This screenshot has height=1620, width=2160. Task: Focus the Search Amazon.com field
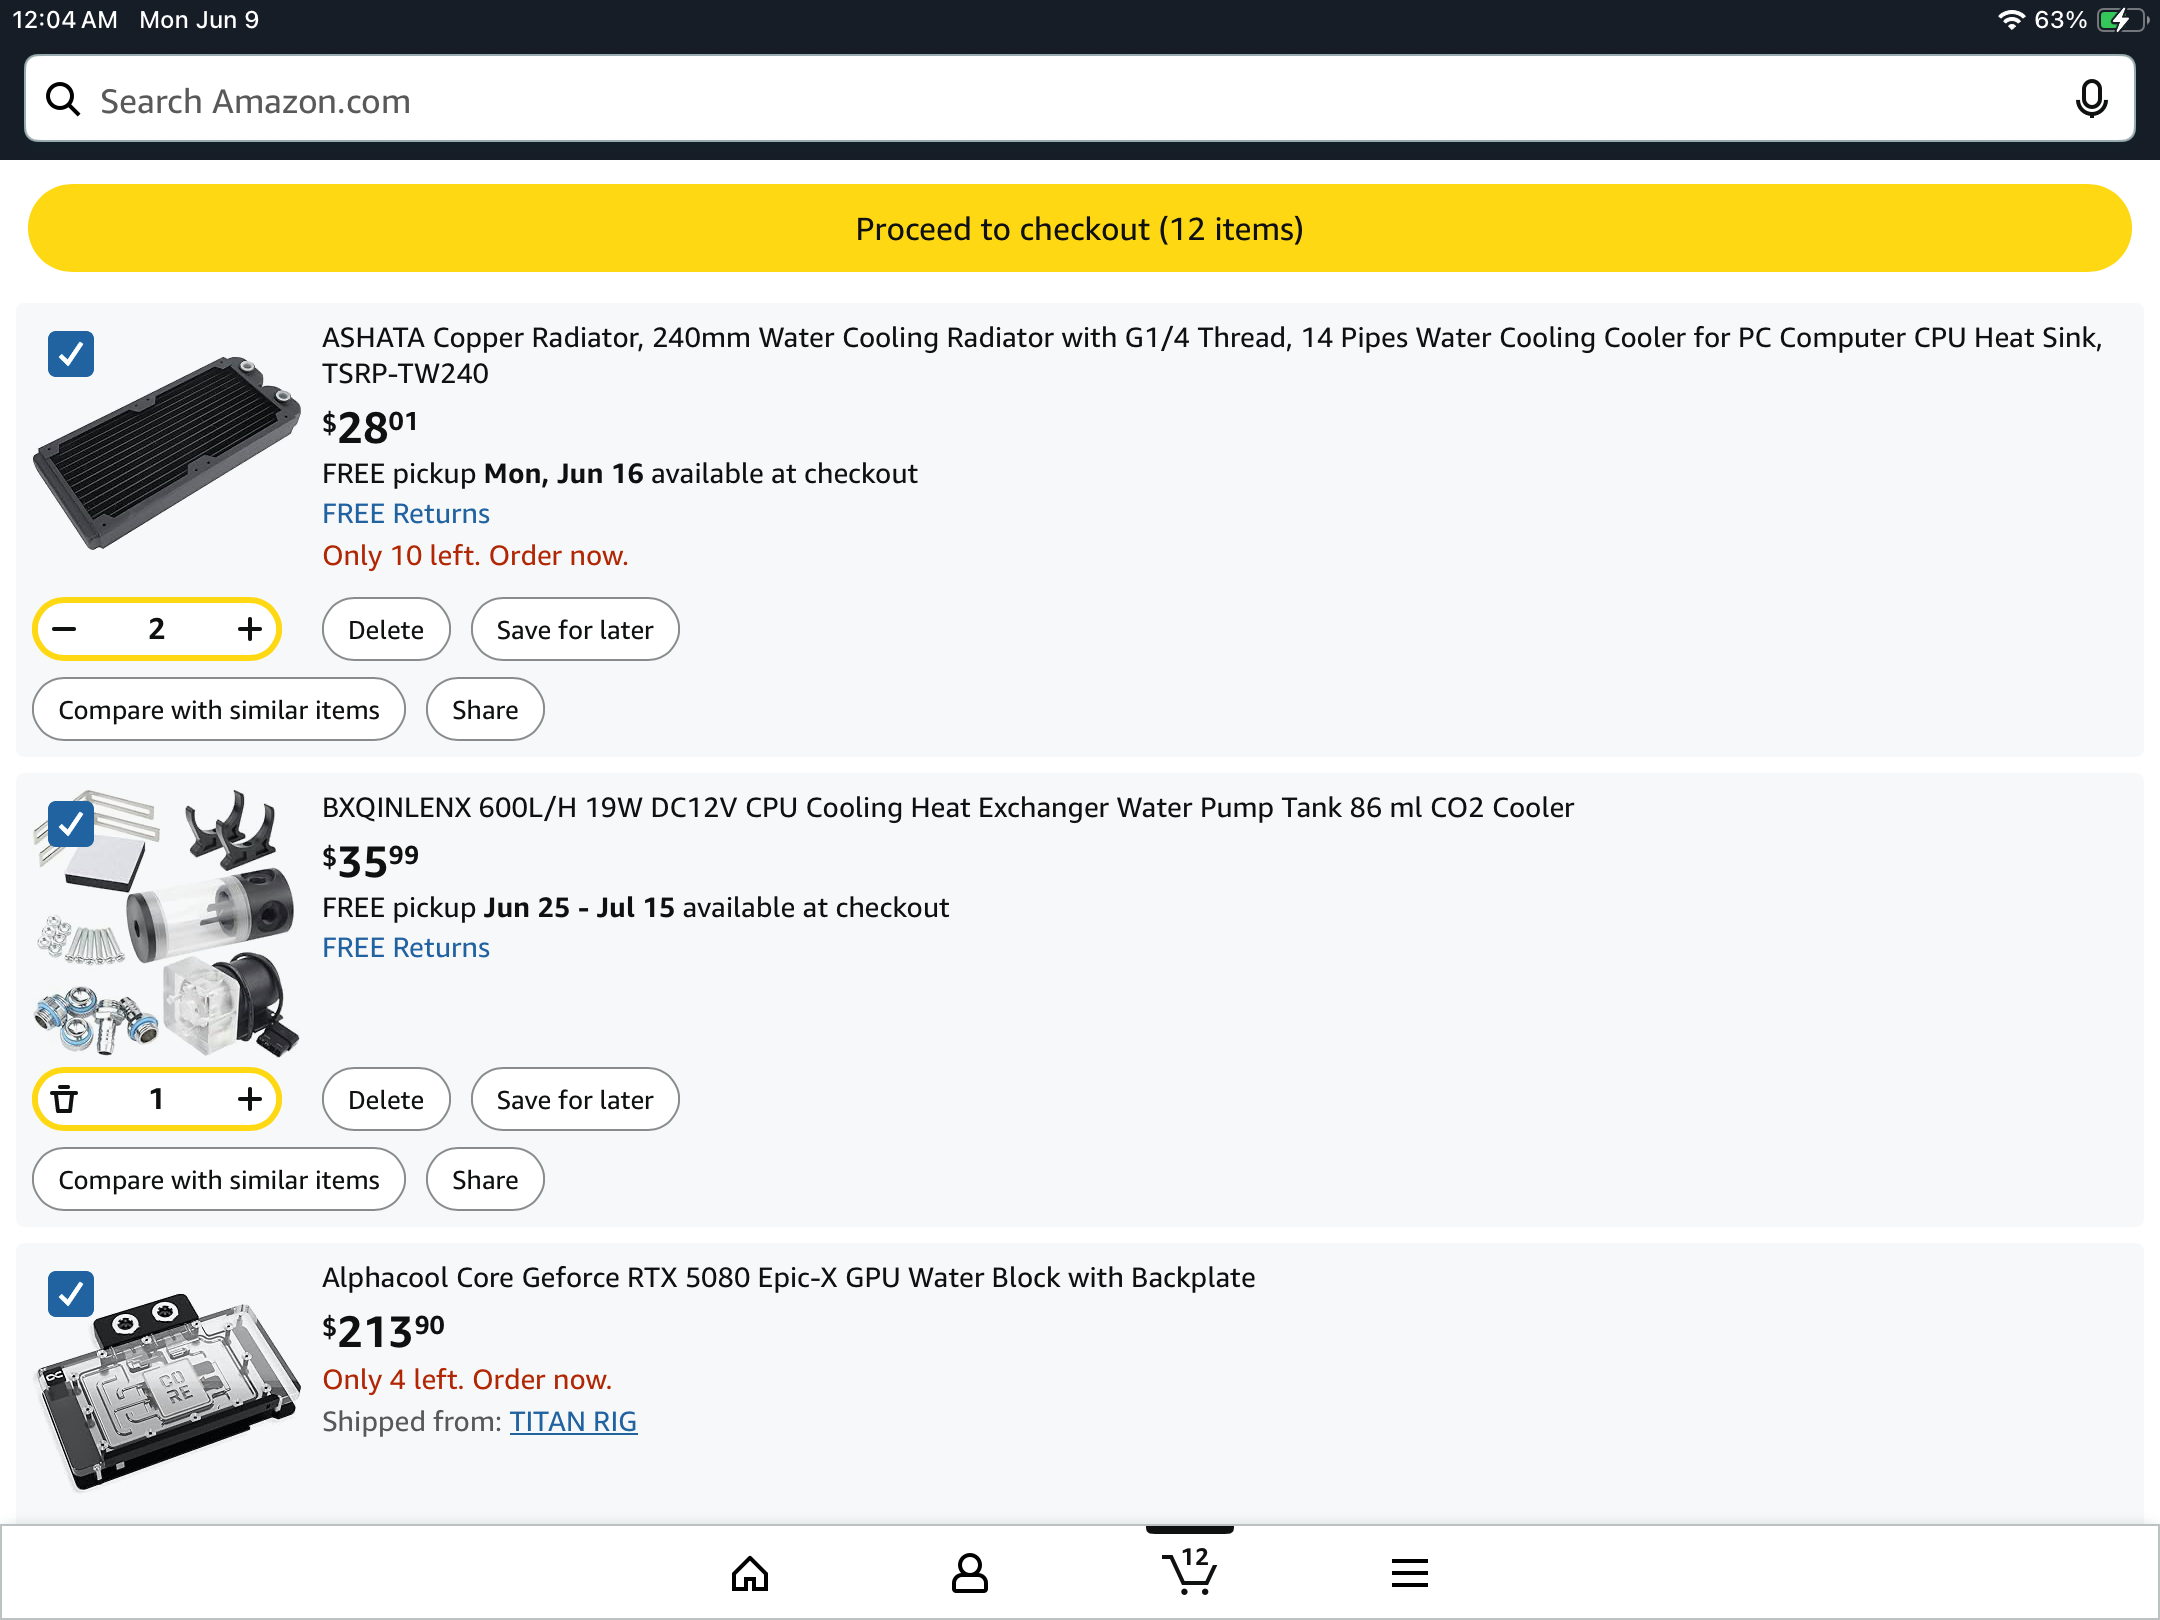point(1080,101)
